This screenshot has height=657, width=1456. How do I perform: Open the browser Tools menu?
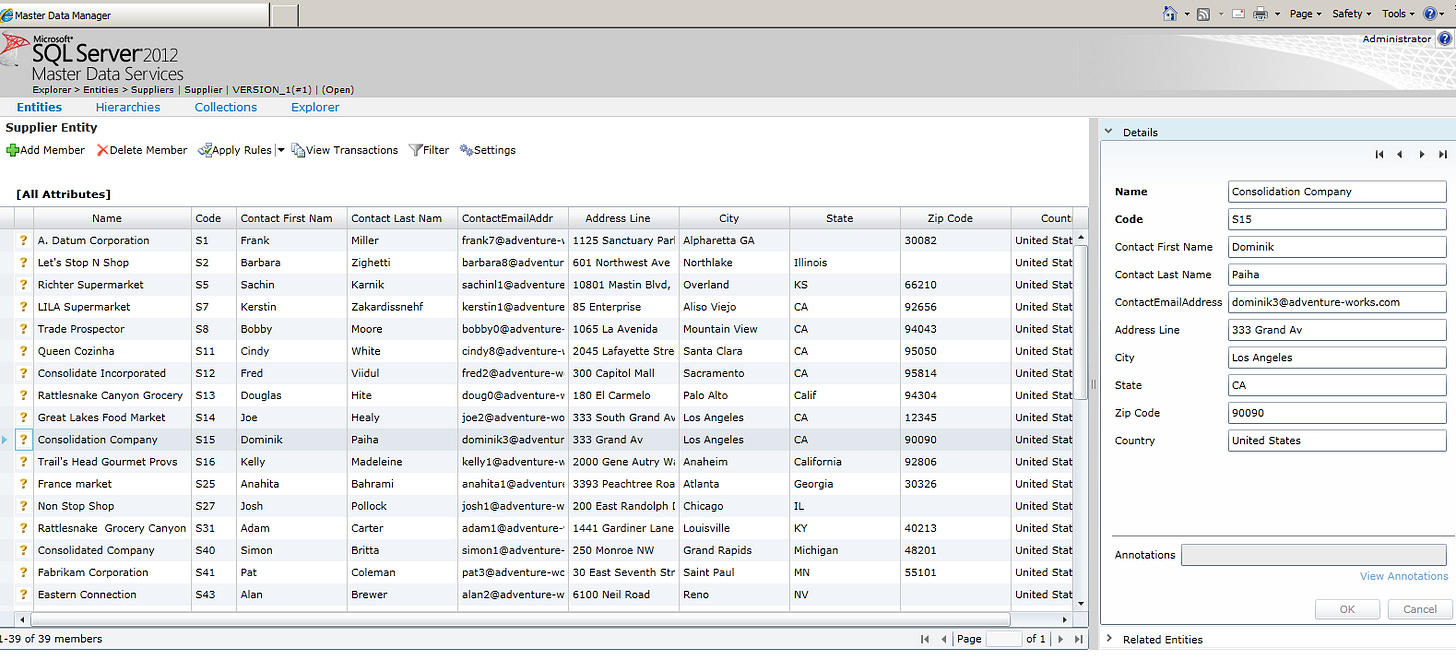pos(1398,14)
